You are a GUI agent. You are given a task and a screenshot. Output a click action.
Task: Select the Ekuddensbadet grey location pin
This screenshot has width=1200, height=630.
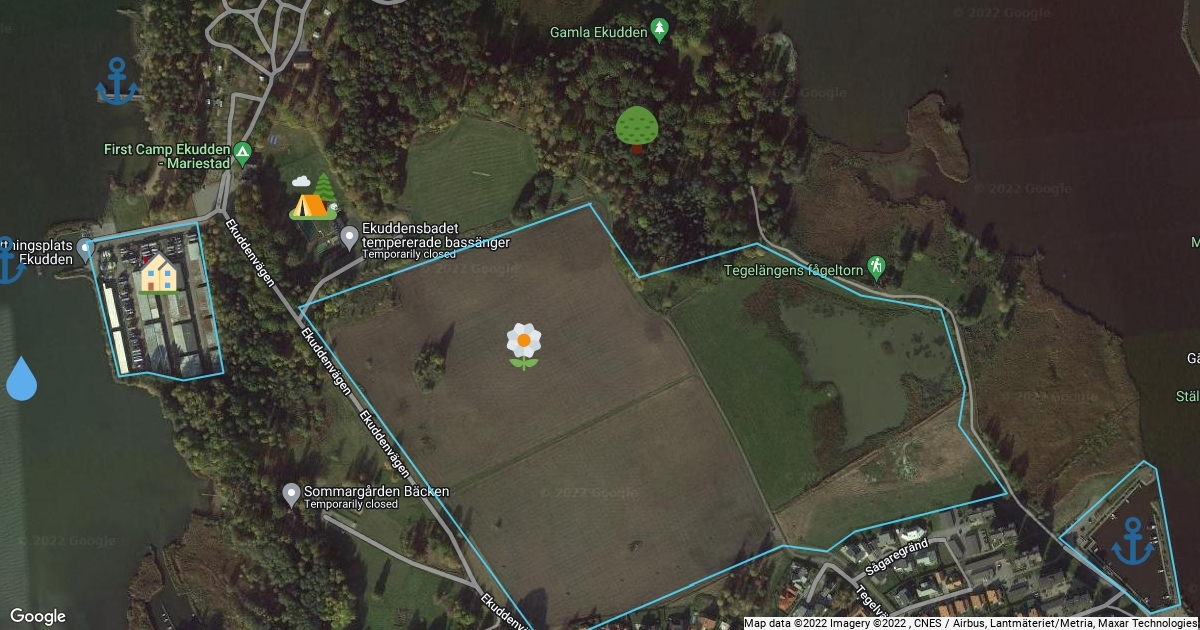pos(349,238)
